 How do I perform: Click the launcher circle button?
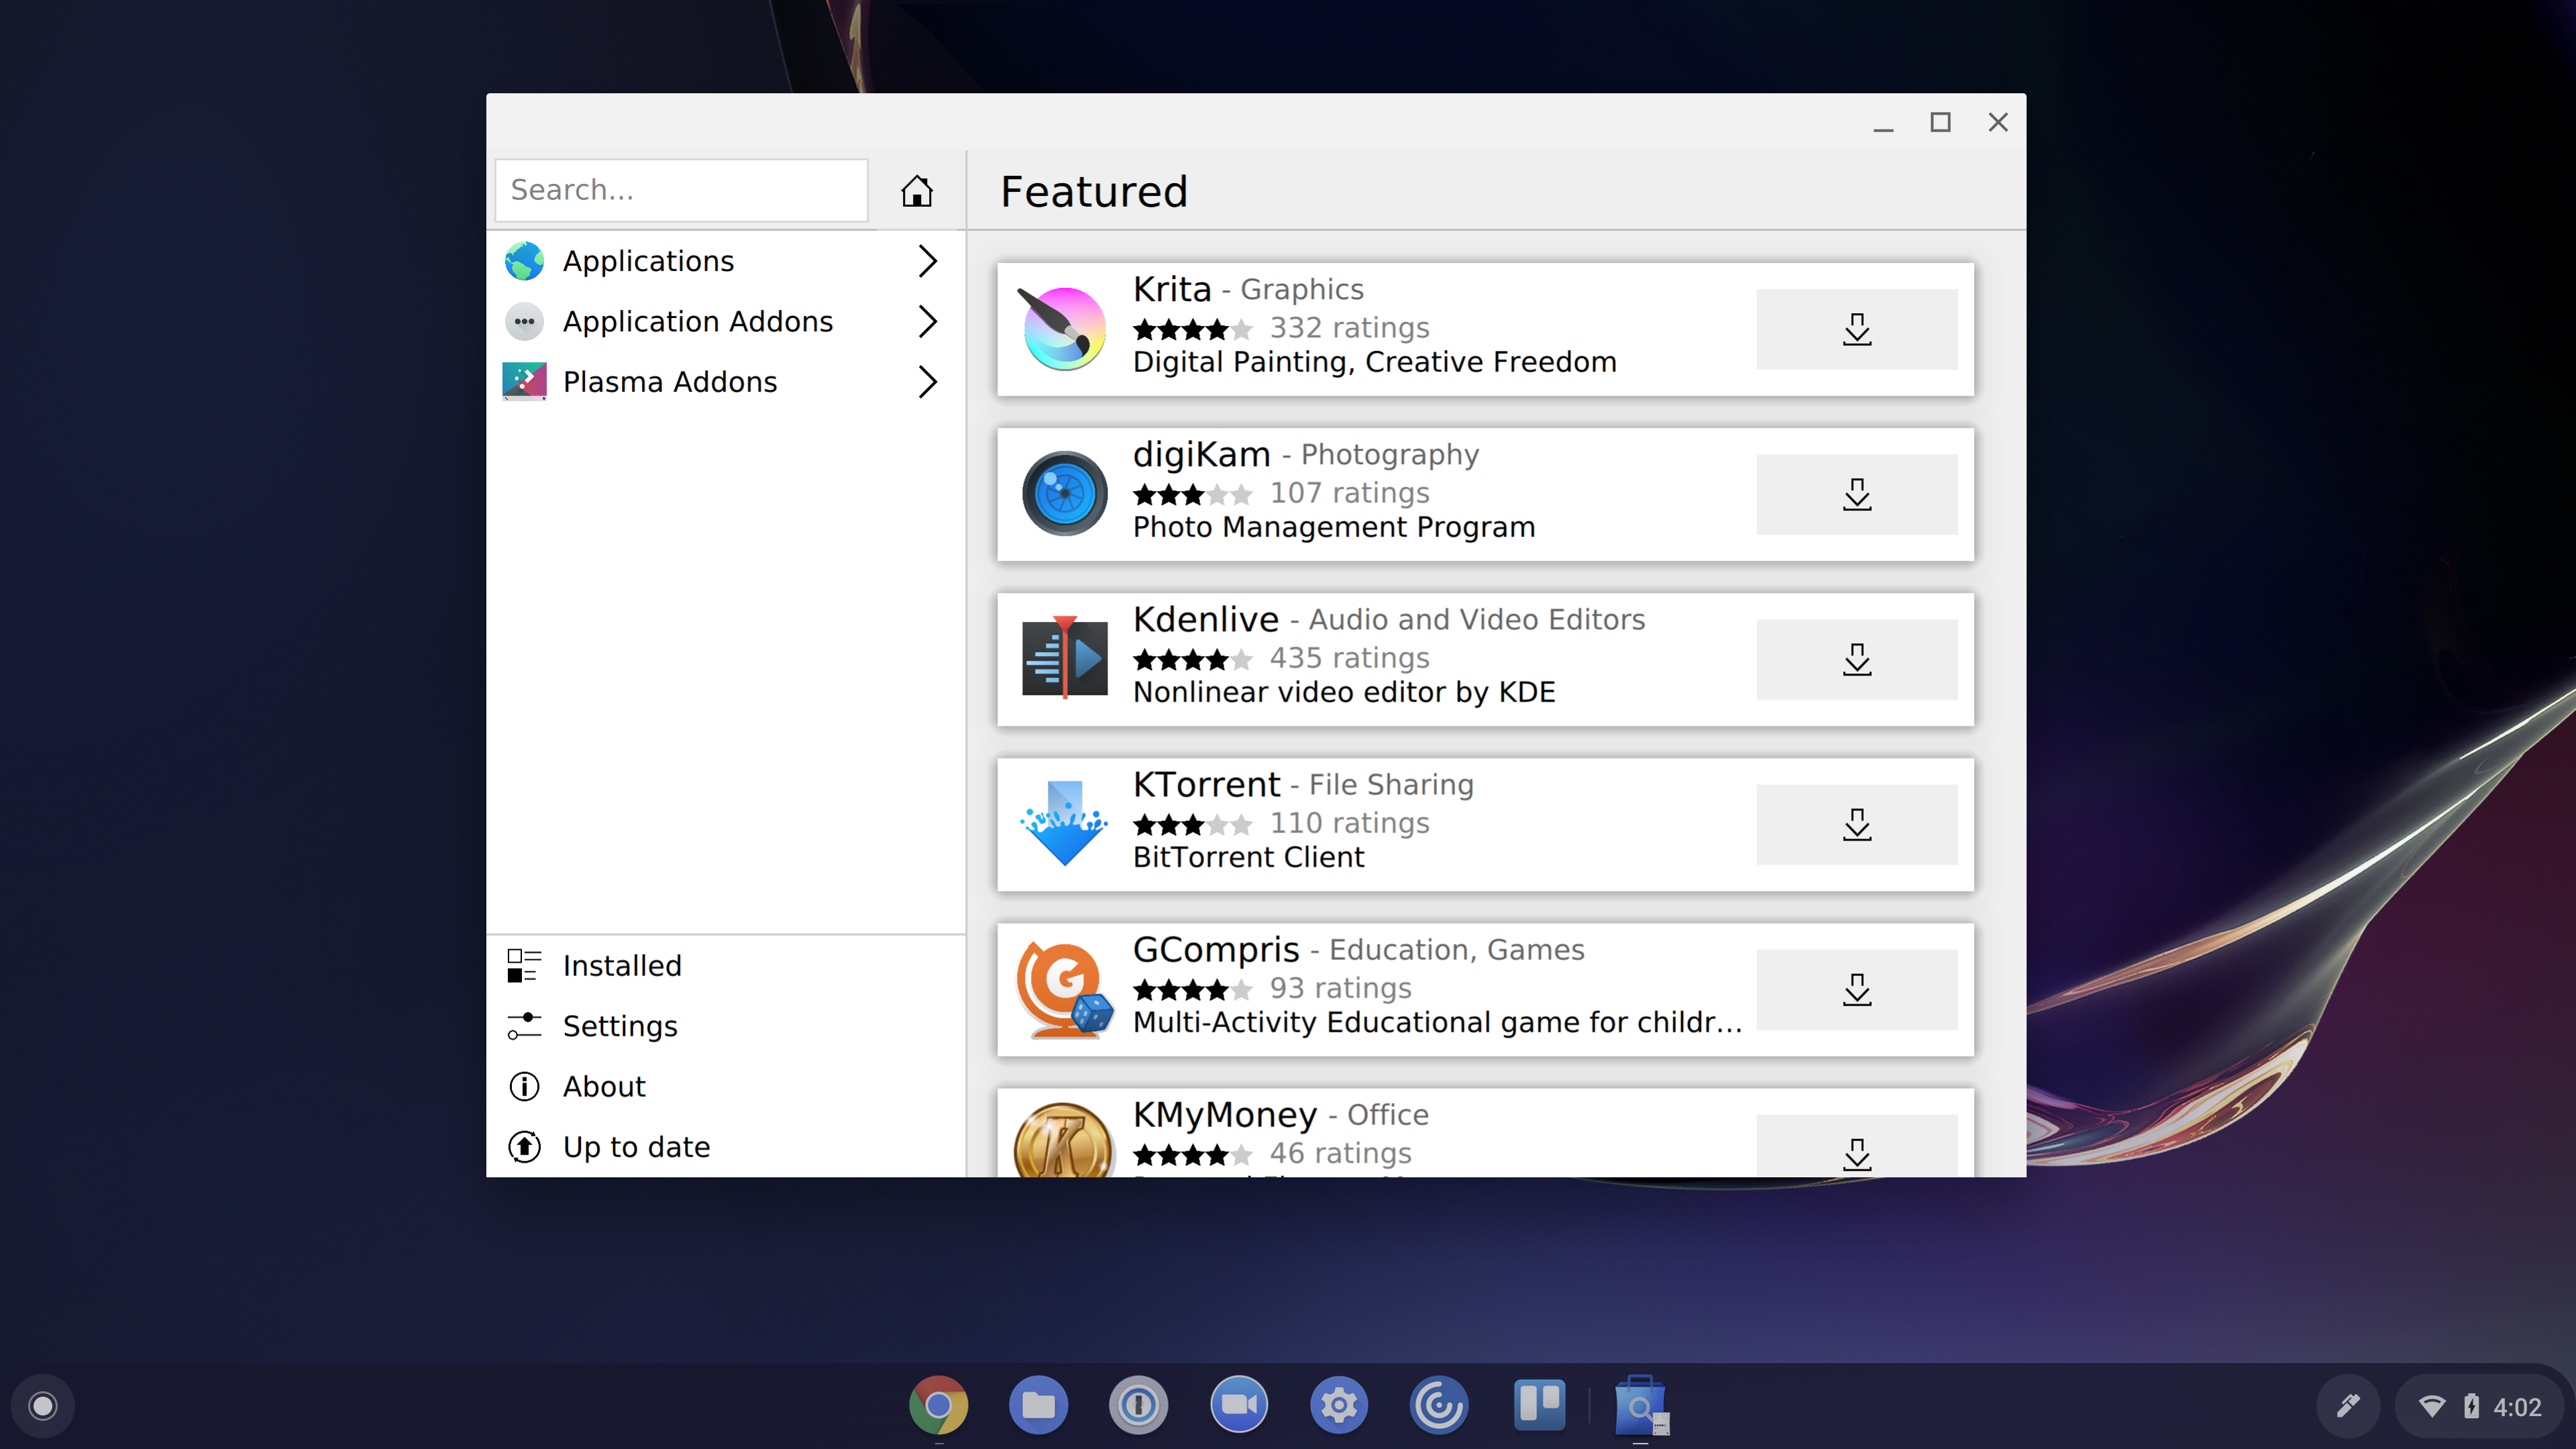(x=42, y=1406)
